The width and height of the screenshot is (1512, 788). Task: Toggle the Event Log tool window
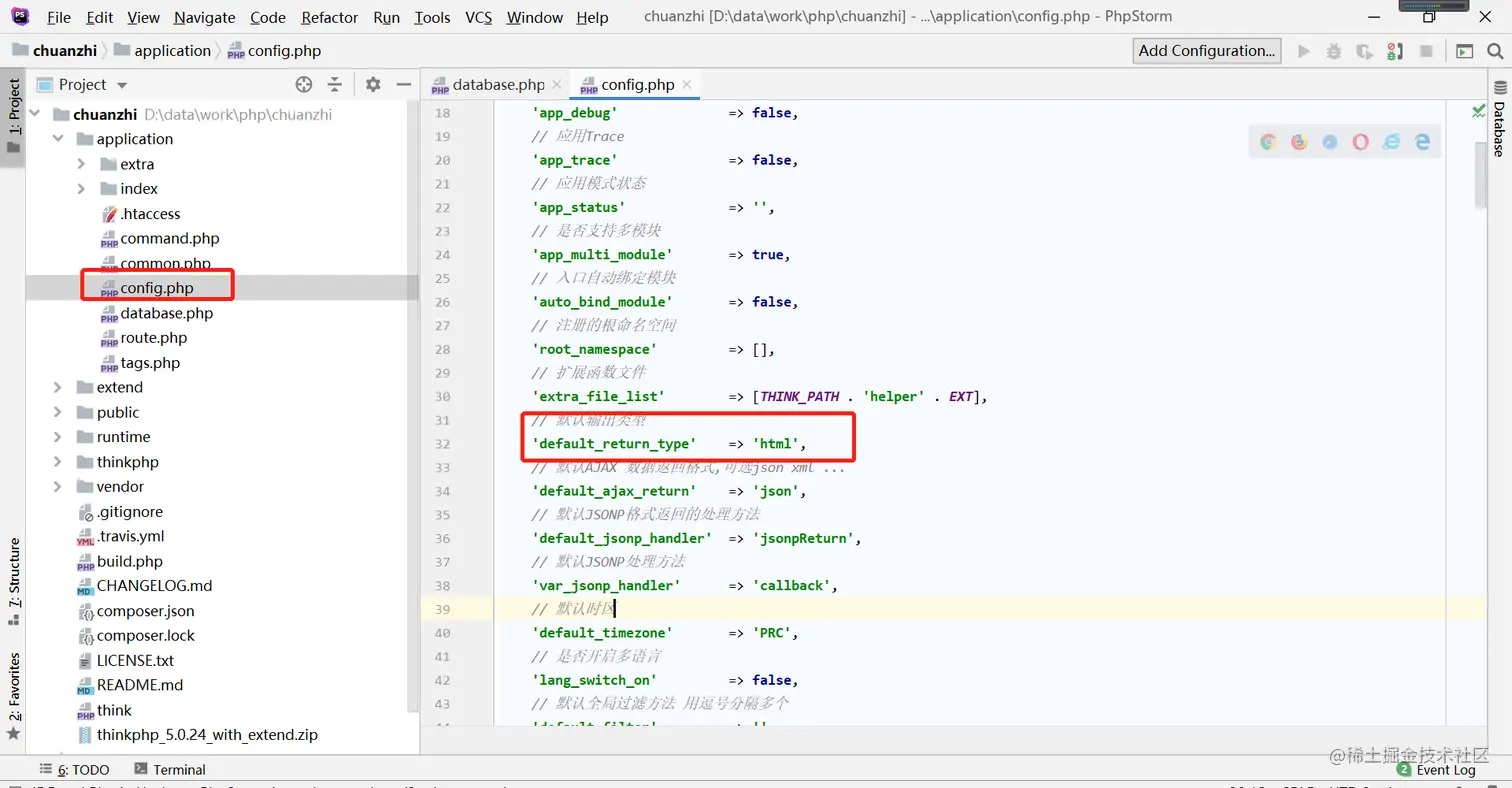[x=1437, y=769]
